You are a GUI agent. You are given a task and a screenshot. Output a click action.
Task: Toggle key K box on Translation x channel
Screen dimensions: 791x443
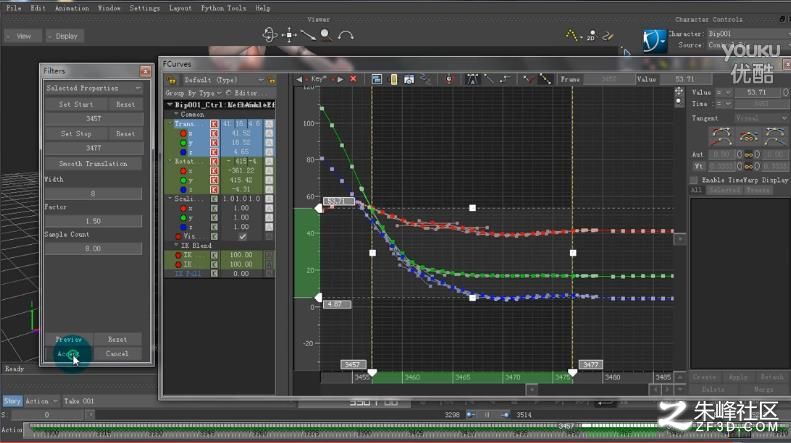(x=214, y=134)
